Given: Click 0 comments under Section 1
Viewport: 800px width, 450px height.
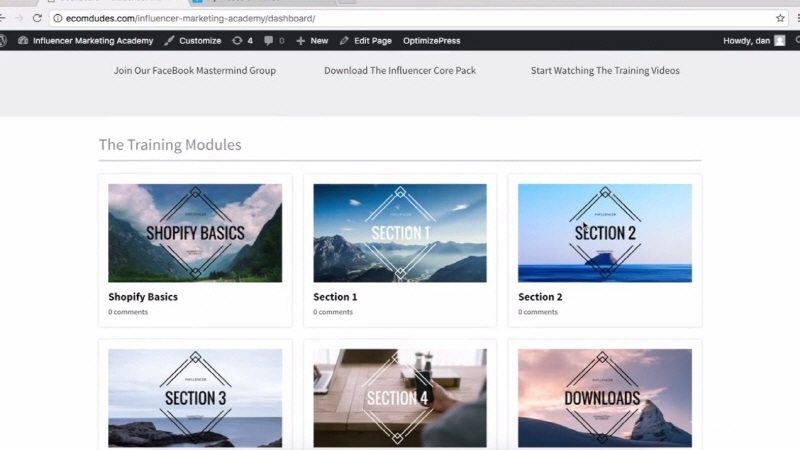Looking at the screenshot, I should click(x=333, y=312).
